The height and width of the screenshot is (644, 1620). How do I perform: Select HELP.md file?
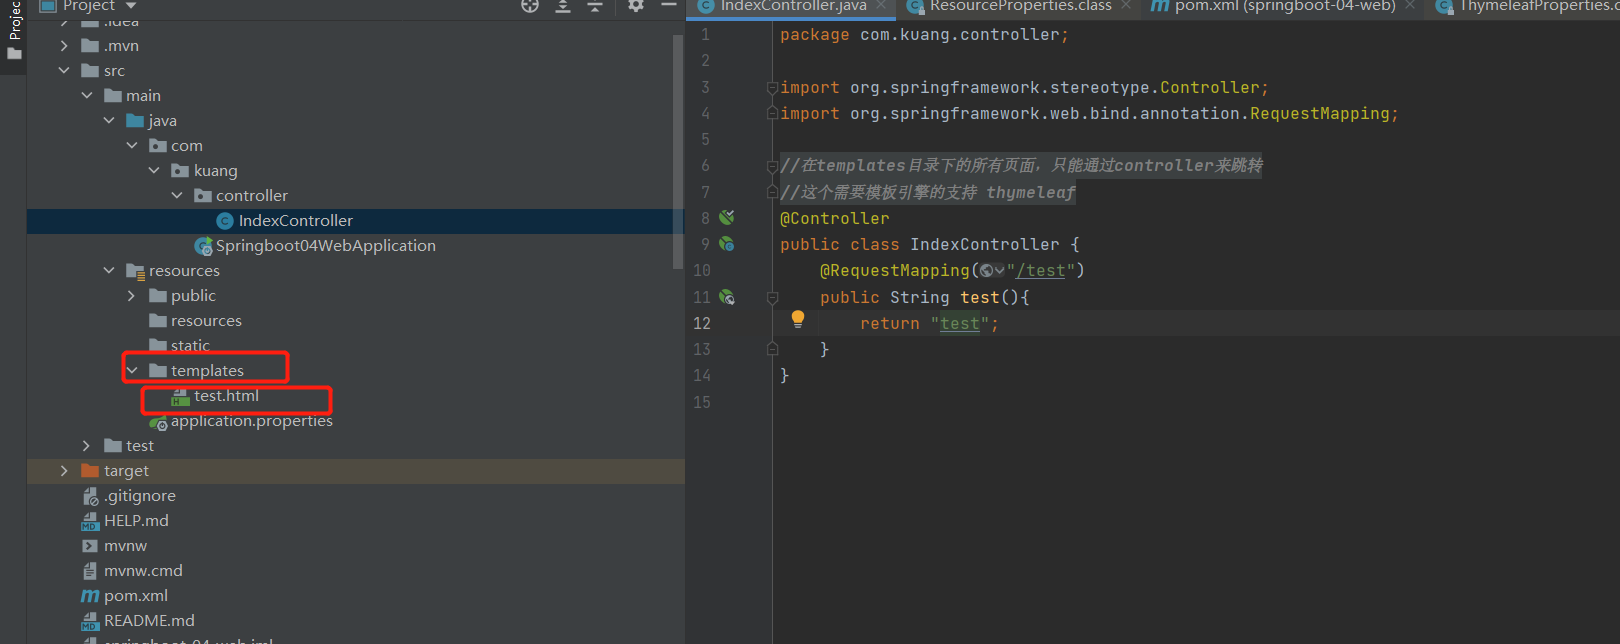125,521
